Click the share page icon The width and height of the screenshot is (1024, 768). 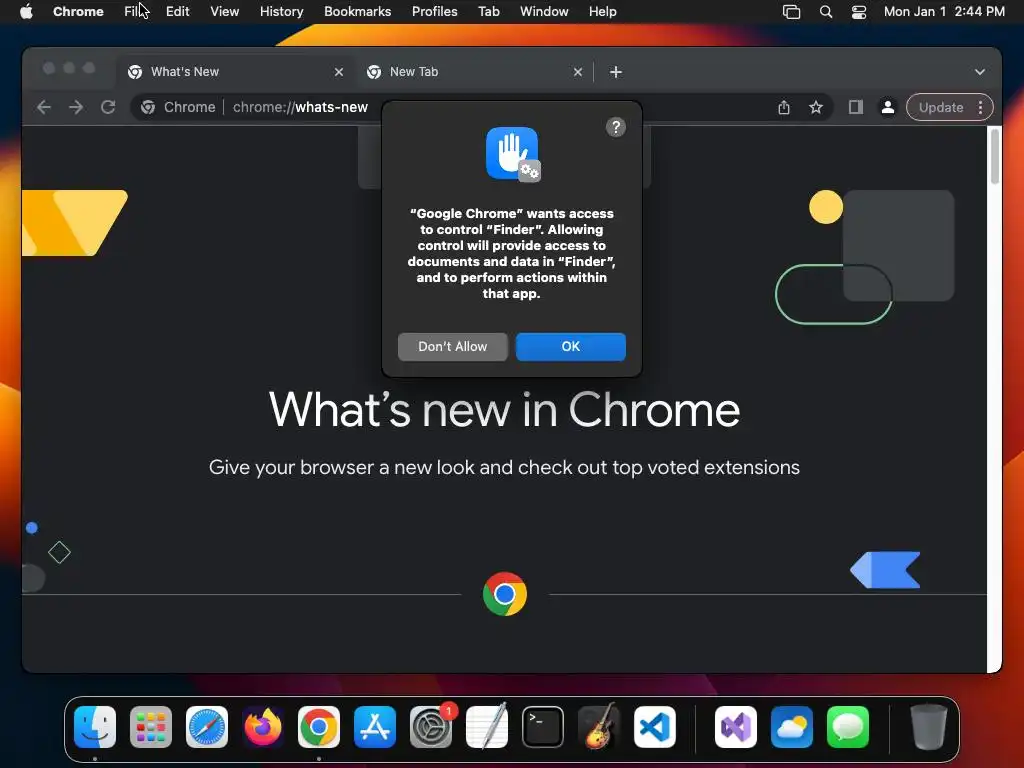click(x=784, y=107)
